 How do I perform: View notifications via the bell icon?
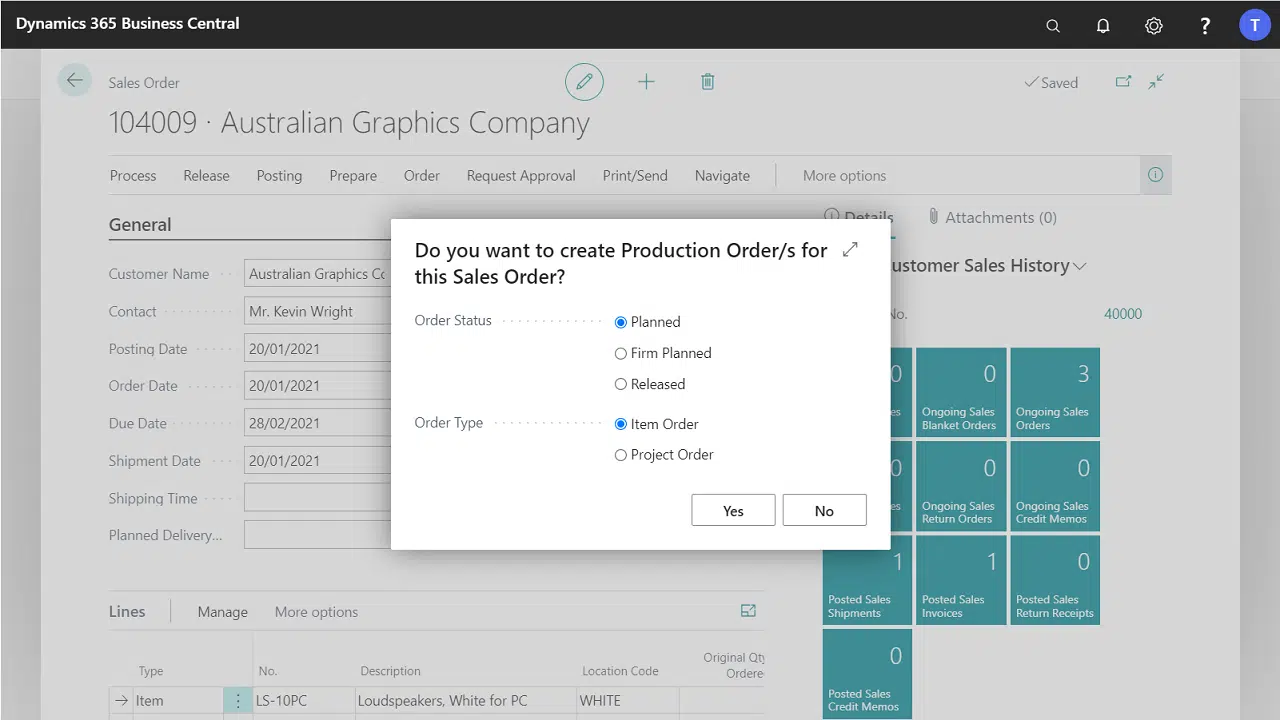(1103, 25)
